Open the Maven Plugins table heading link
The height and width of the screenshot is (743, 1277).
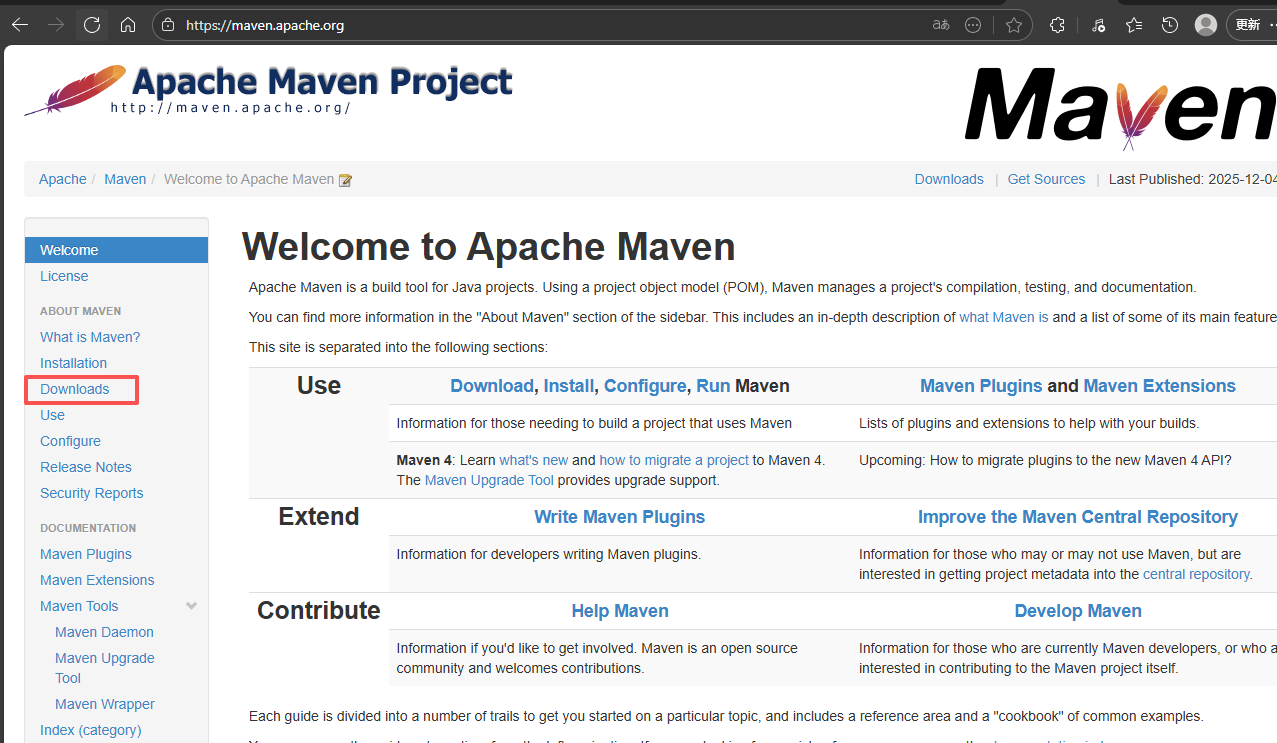(981, 386)
